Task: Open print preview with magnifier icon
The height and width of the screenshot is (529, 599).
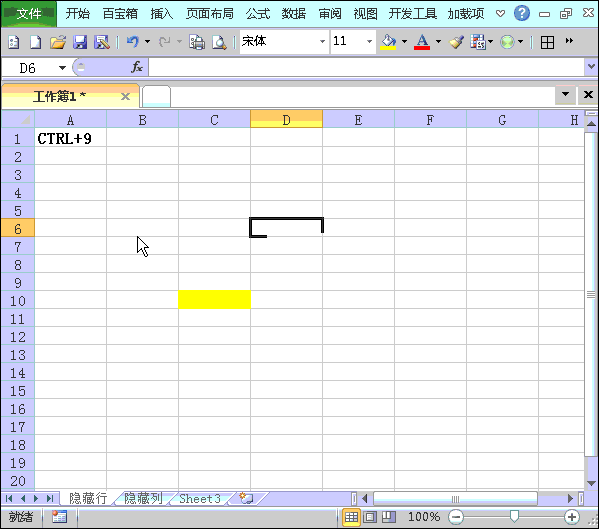Action: pos(219,42)
